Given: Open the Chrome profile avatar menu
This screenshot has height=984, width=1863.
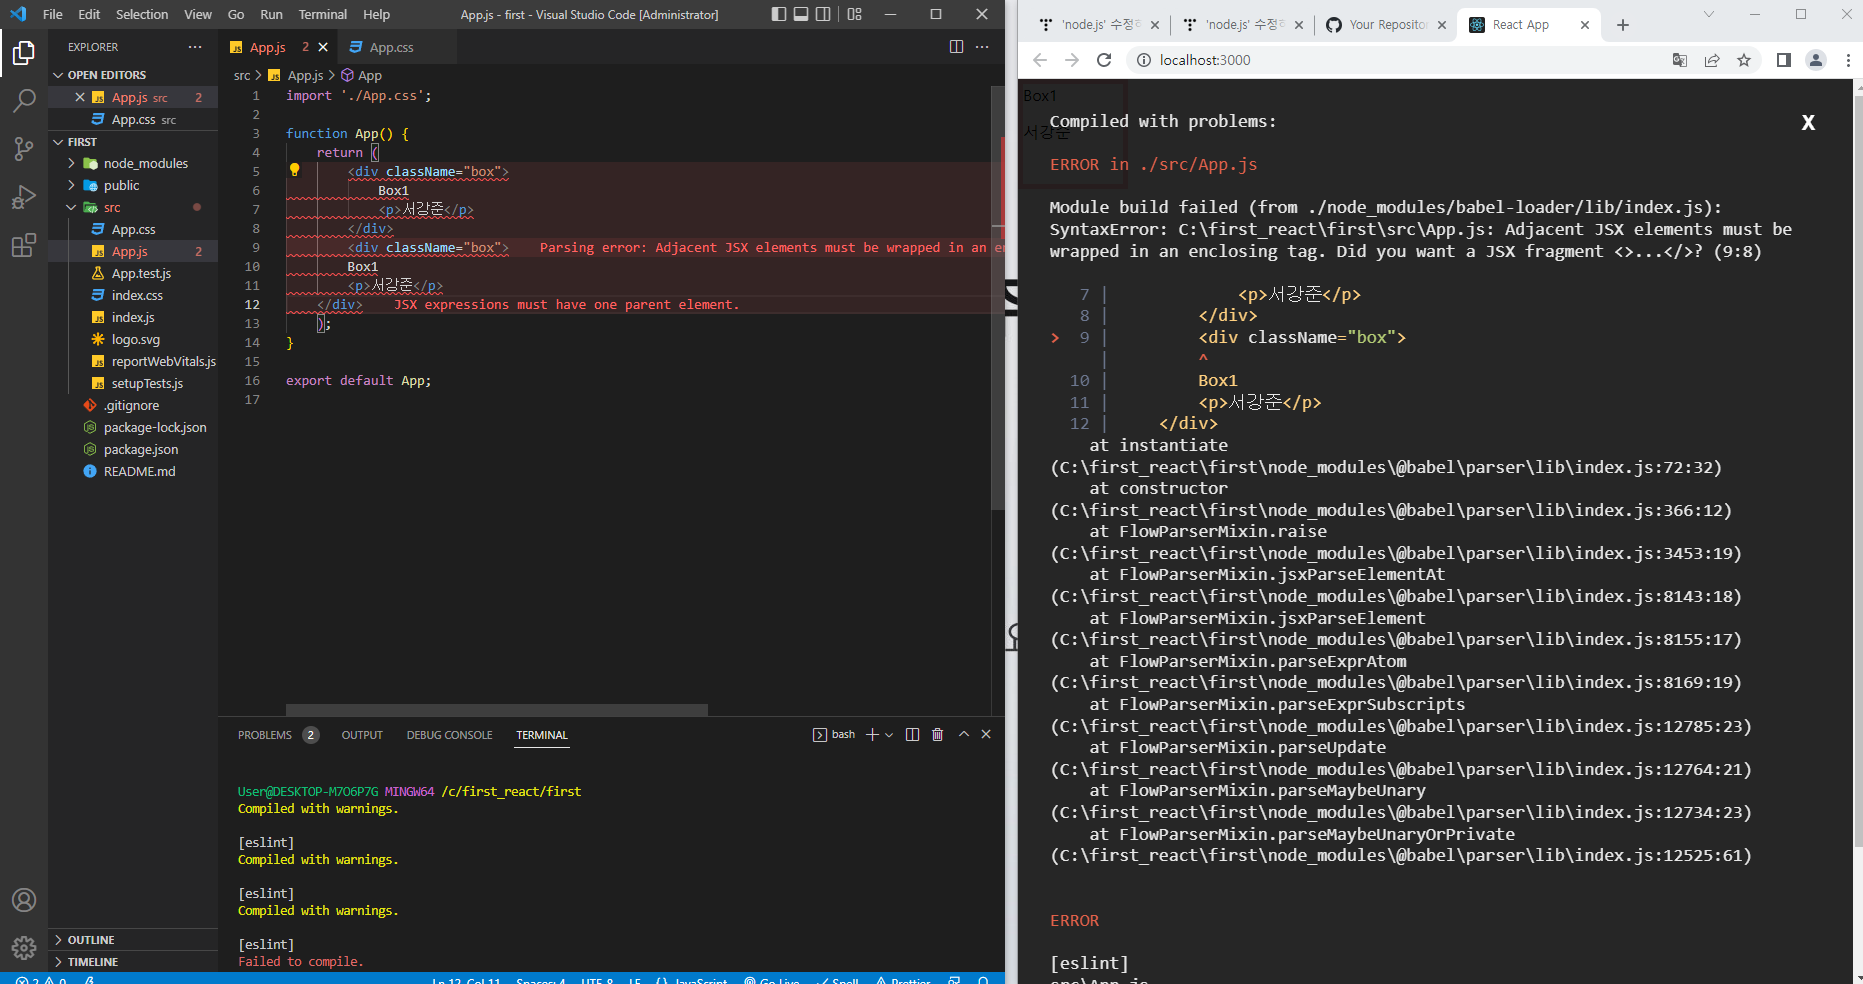Looking at the screenshot, I should click(x=1816, y=60).
